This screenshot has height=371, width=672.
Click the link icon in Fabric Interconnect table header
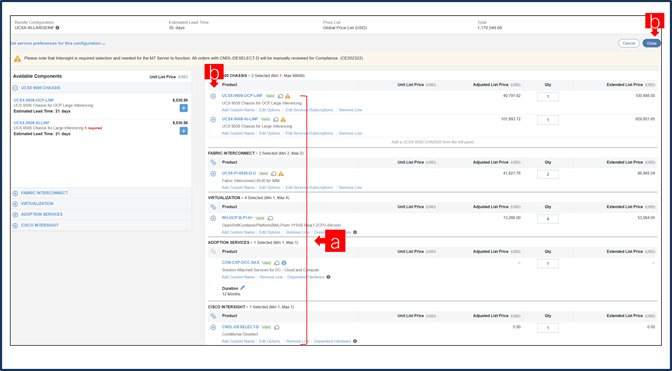click(213, 162)
